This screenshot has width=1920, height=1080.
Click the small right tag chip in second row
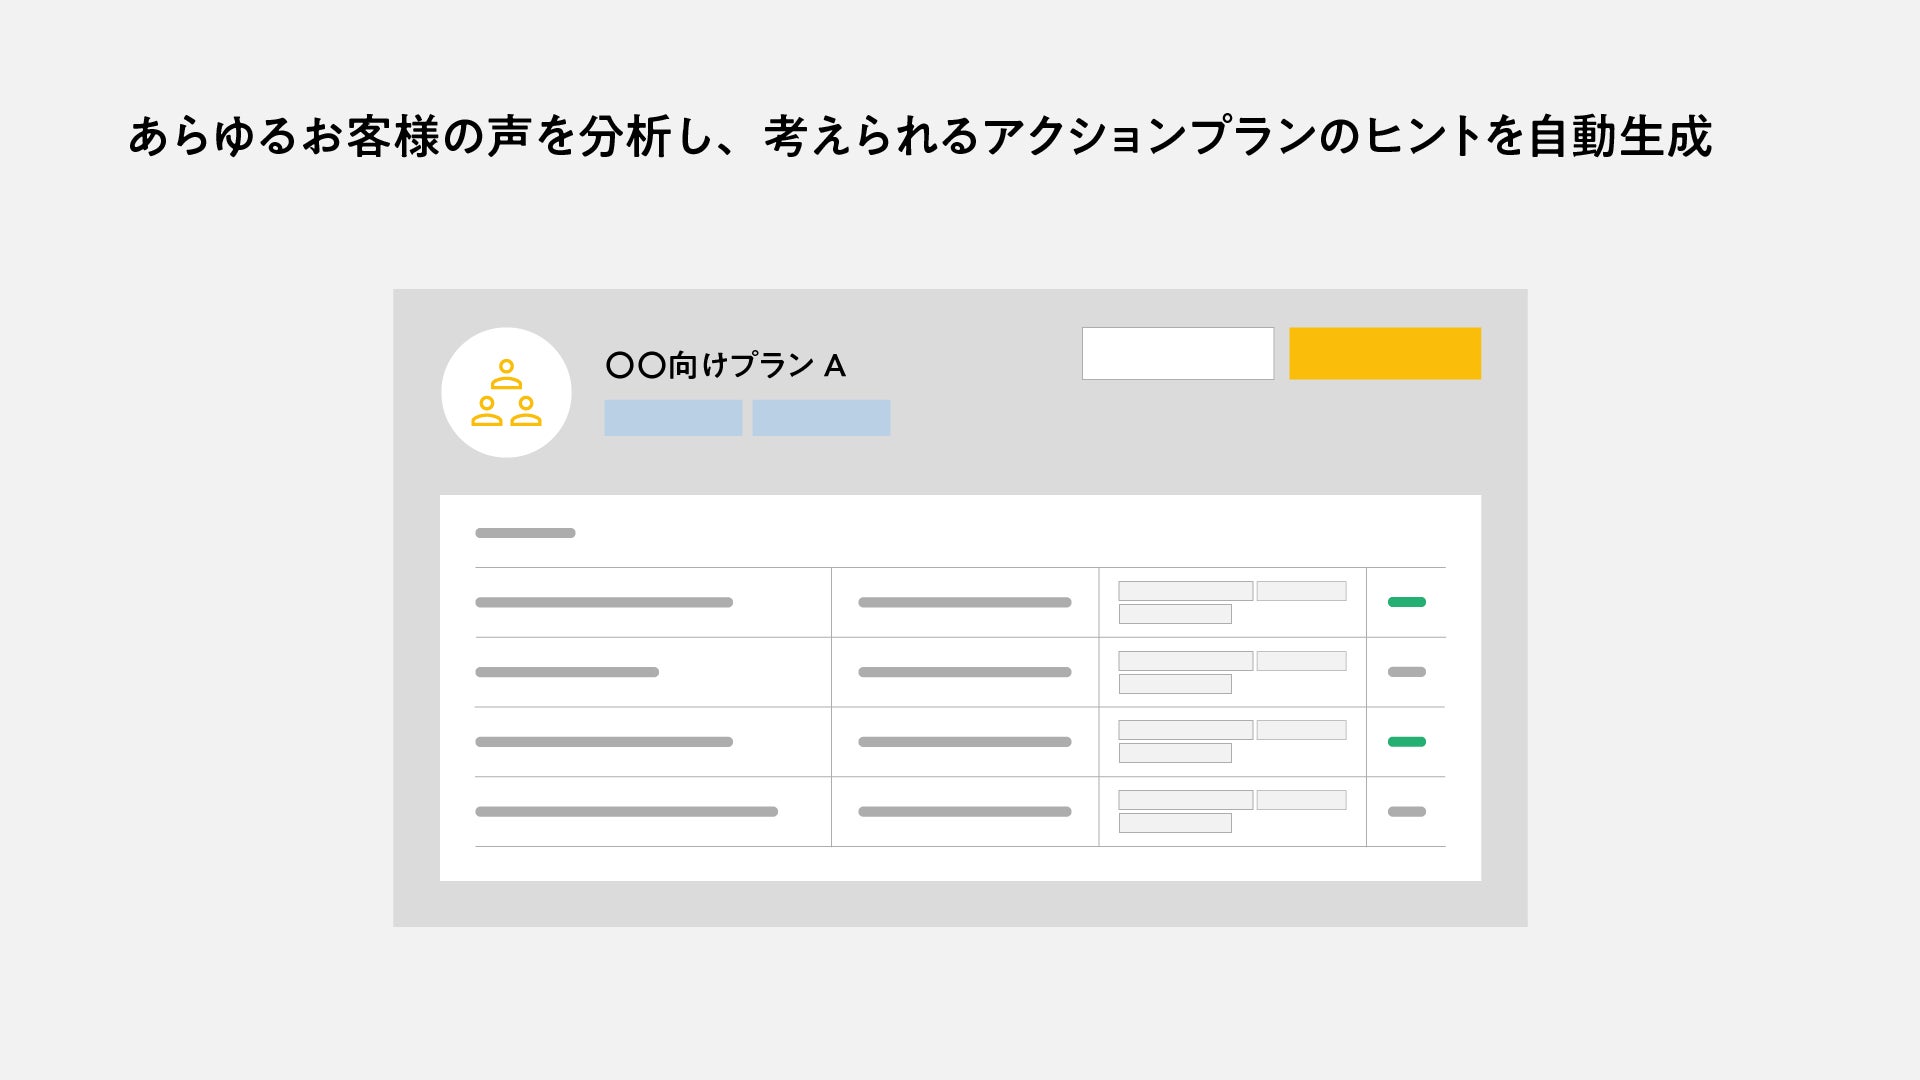click(1301, 661)
